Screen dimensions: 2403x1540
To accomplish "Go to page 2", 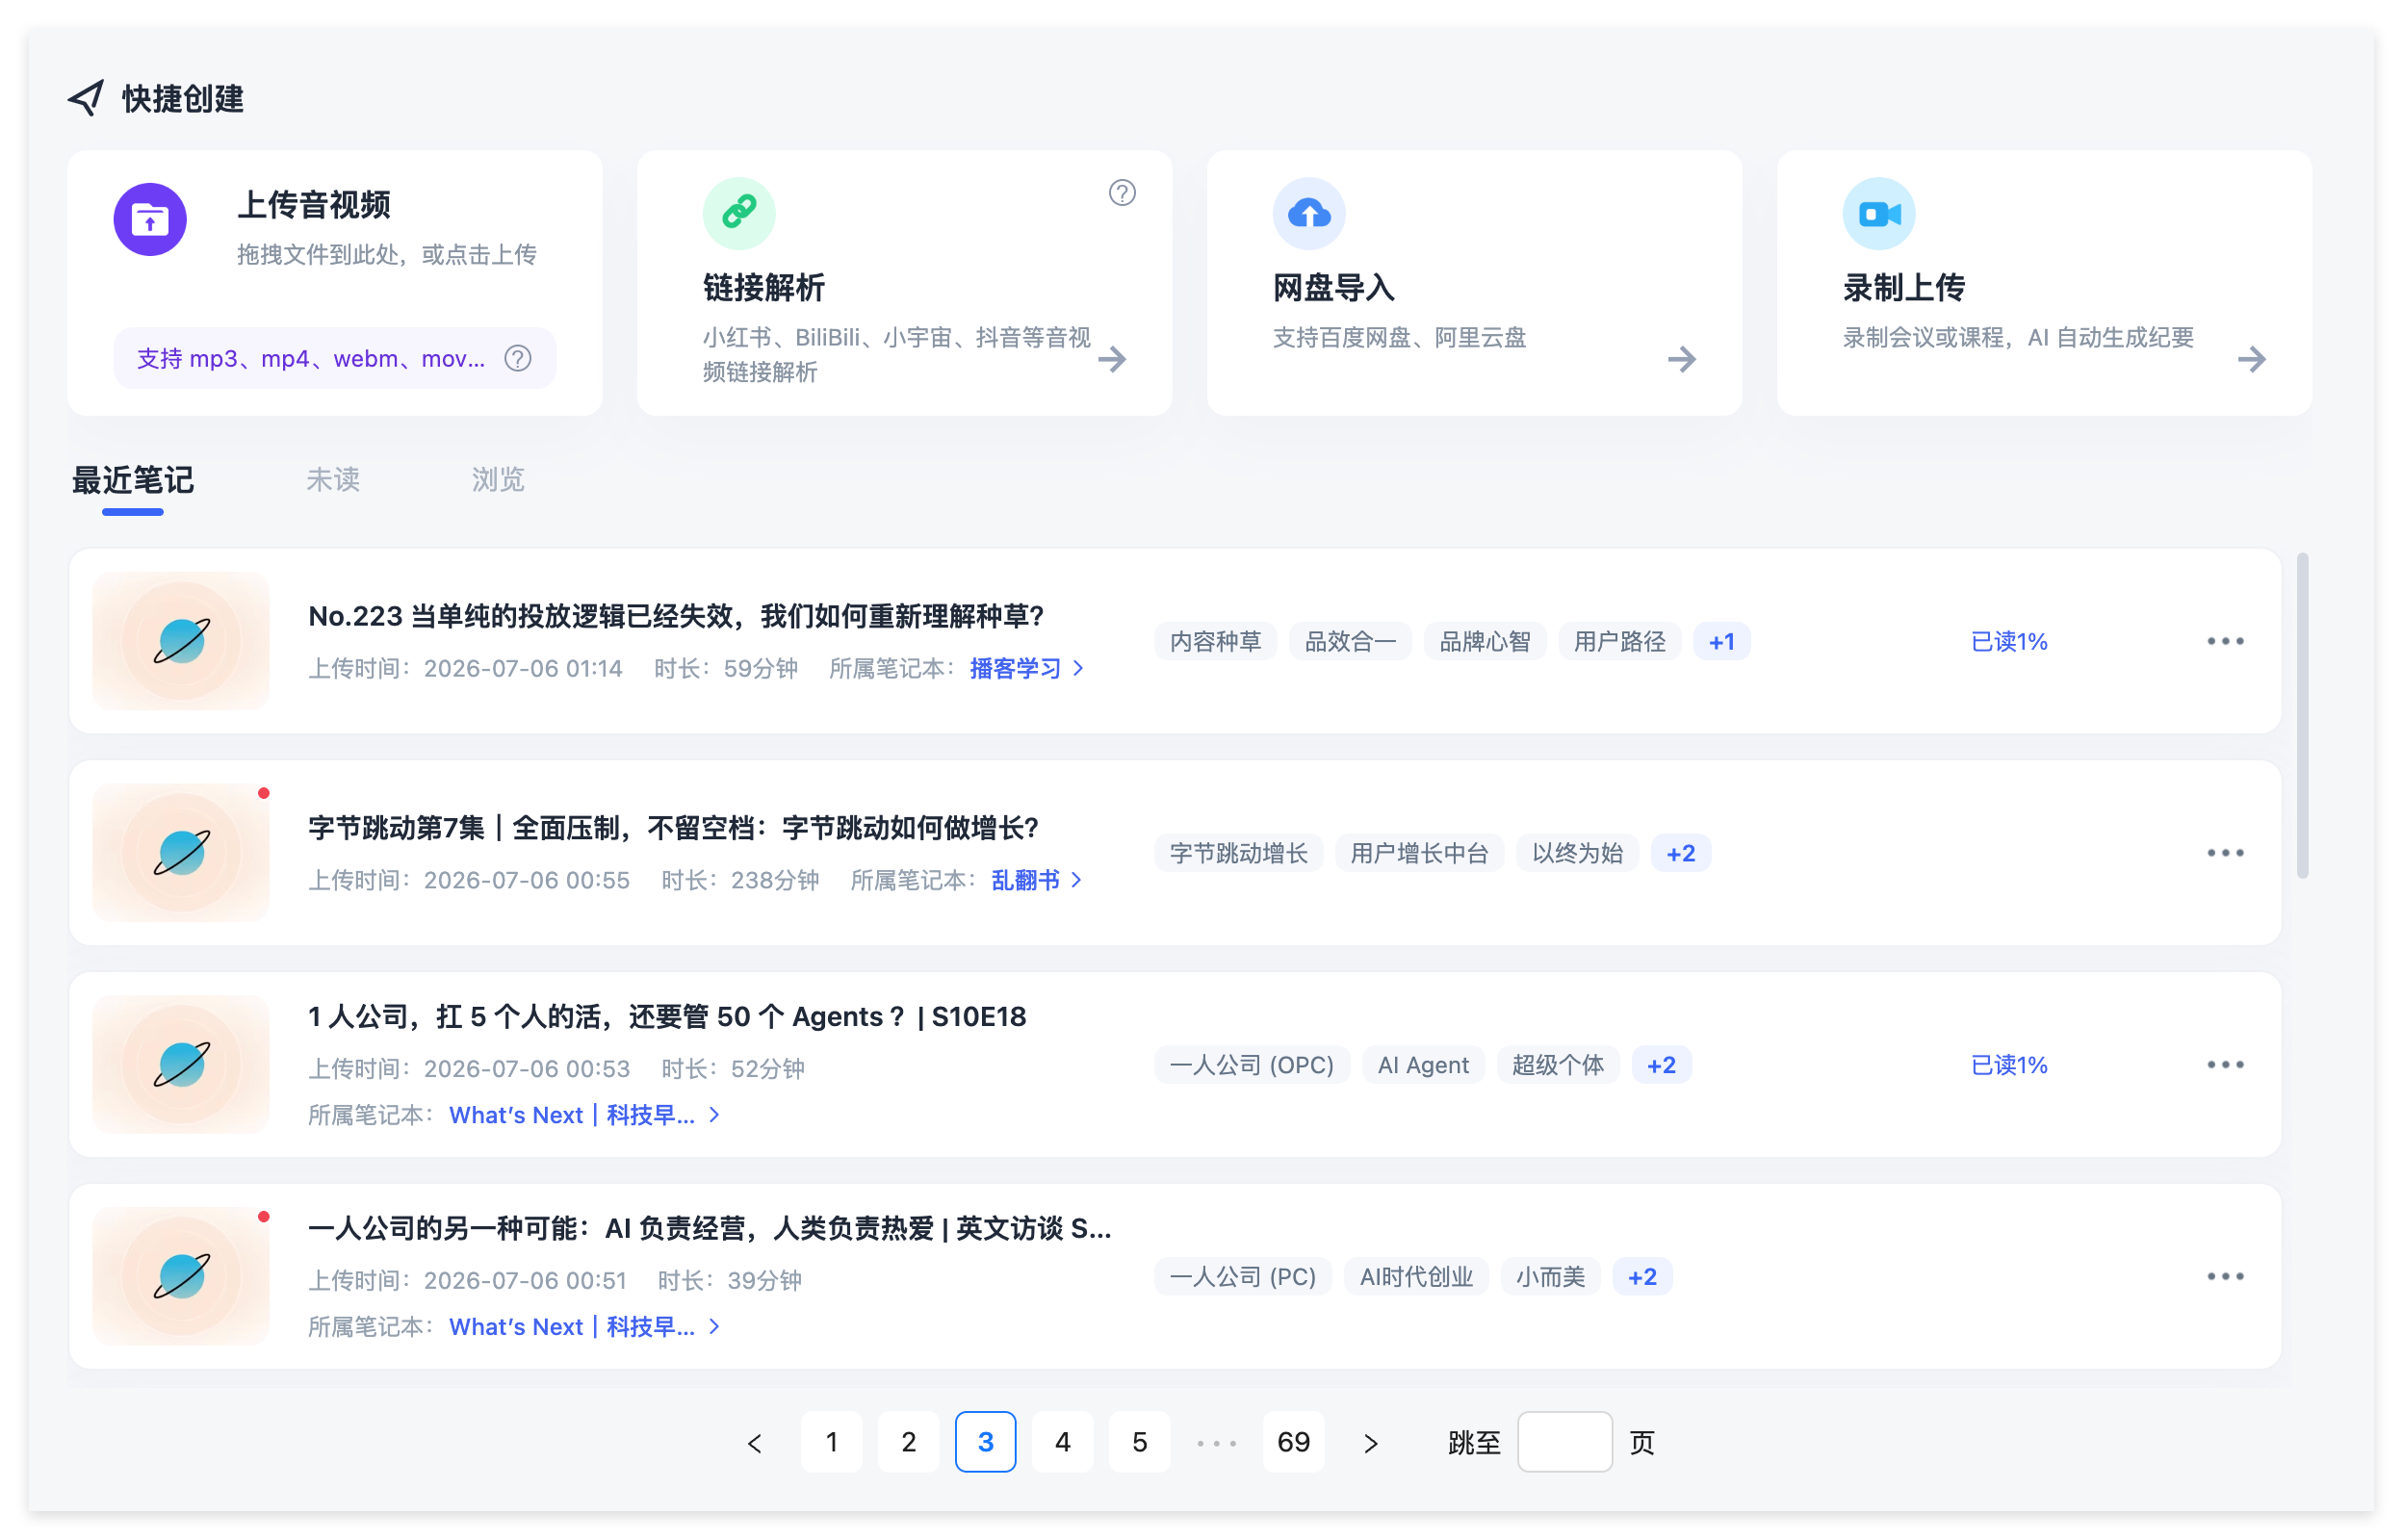I will tap(909, 1443).
